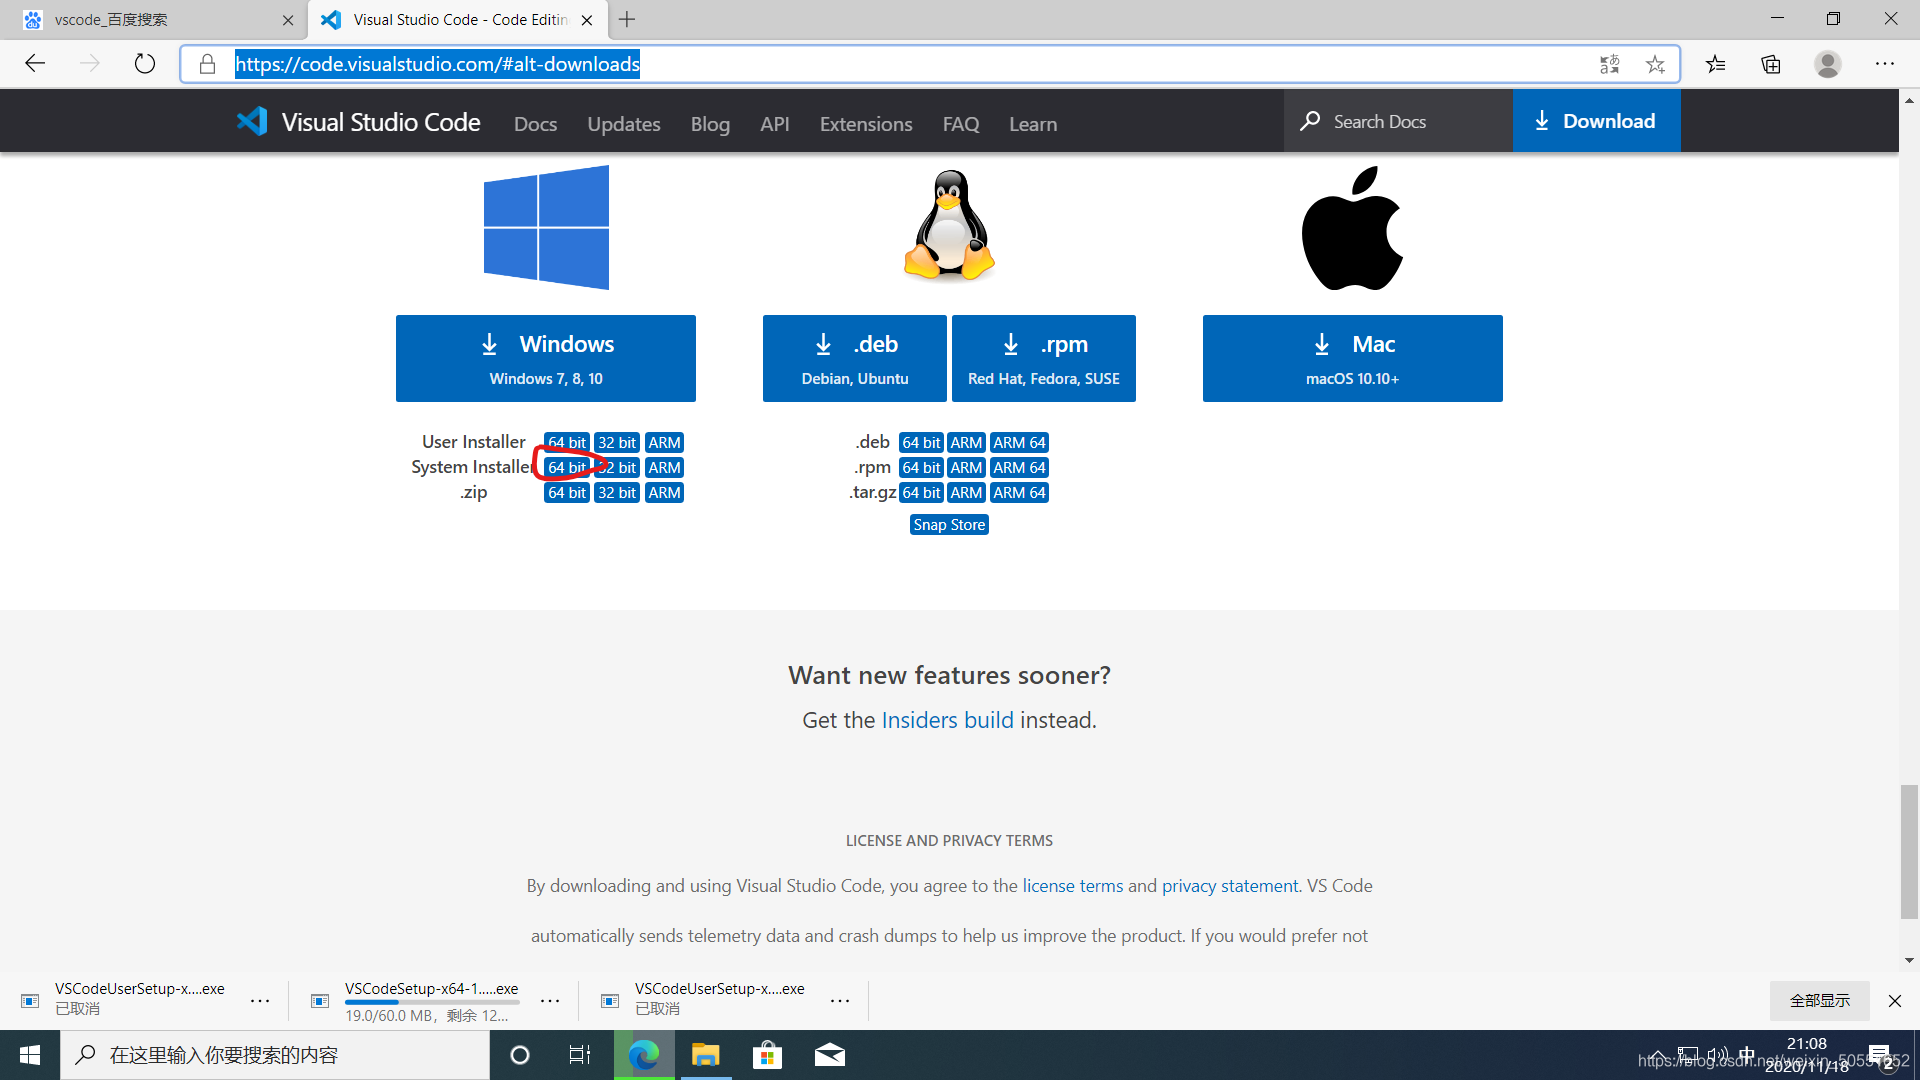
Task: Click the padlock site info icon
Action: pos(207,64)
